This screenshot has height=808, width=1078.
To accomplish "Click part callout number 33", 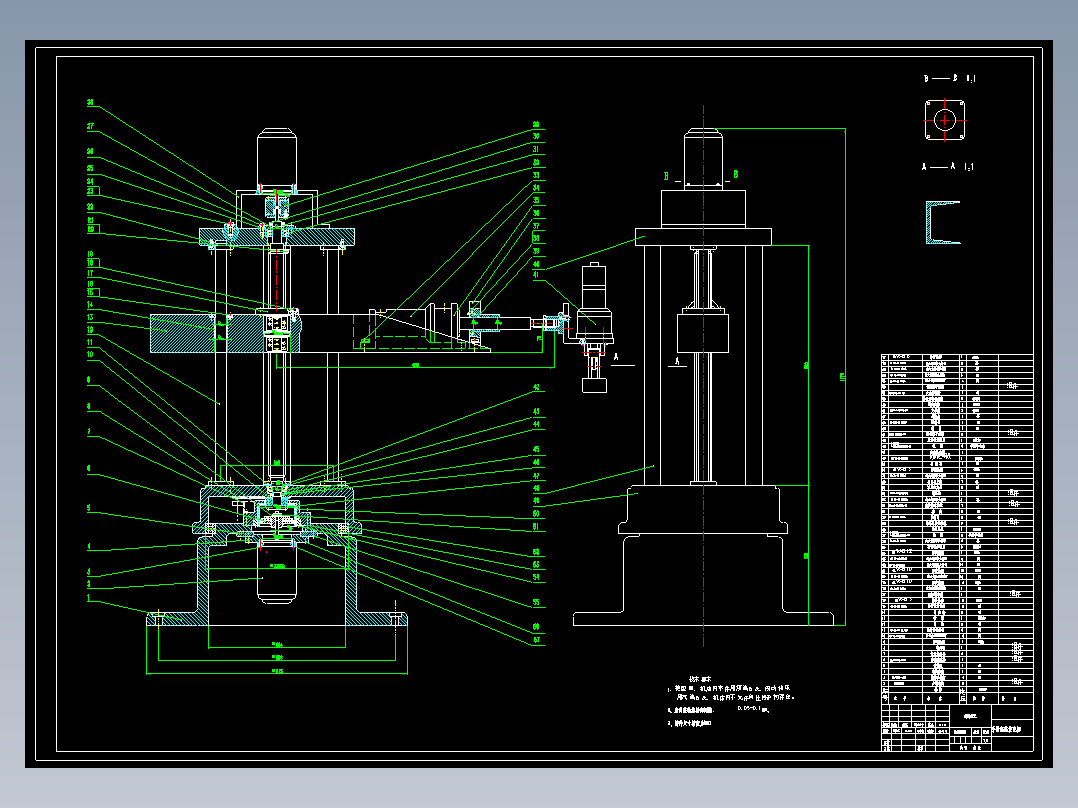I will [536, 175].
